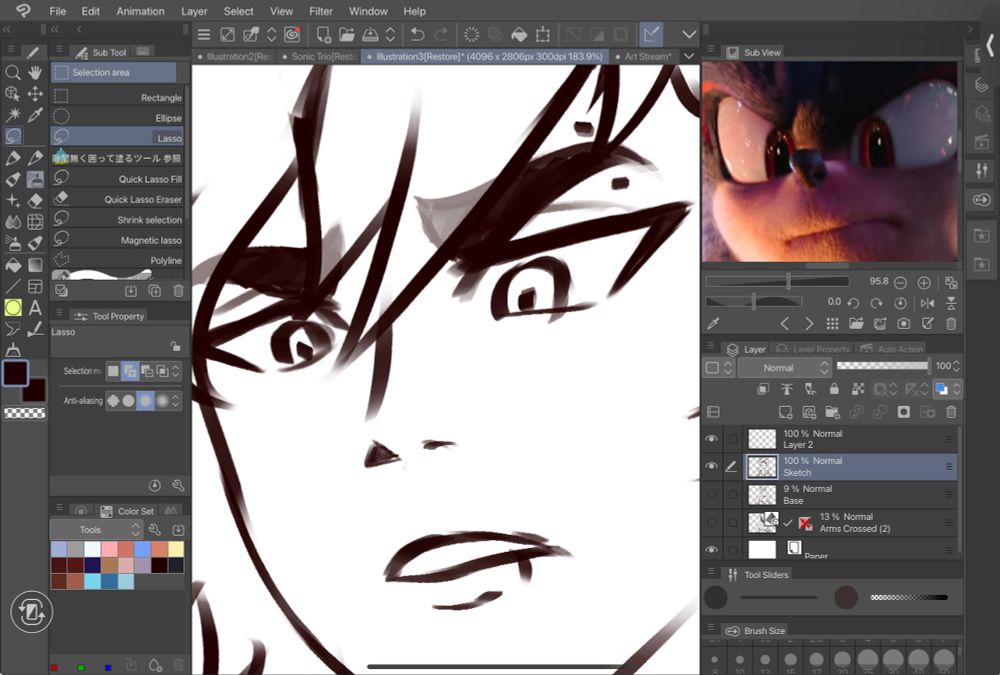1000x675 pixels.
Task: Show the Base layer
Action: (711, 494)
